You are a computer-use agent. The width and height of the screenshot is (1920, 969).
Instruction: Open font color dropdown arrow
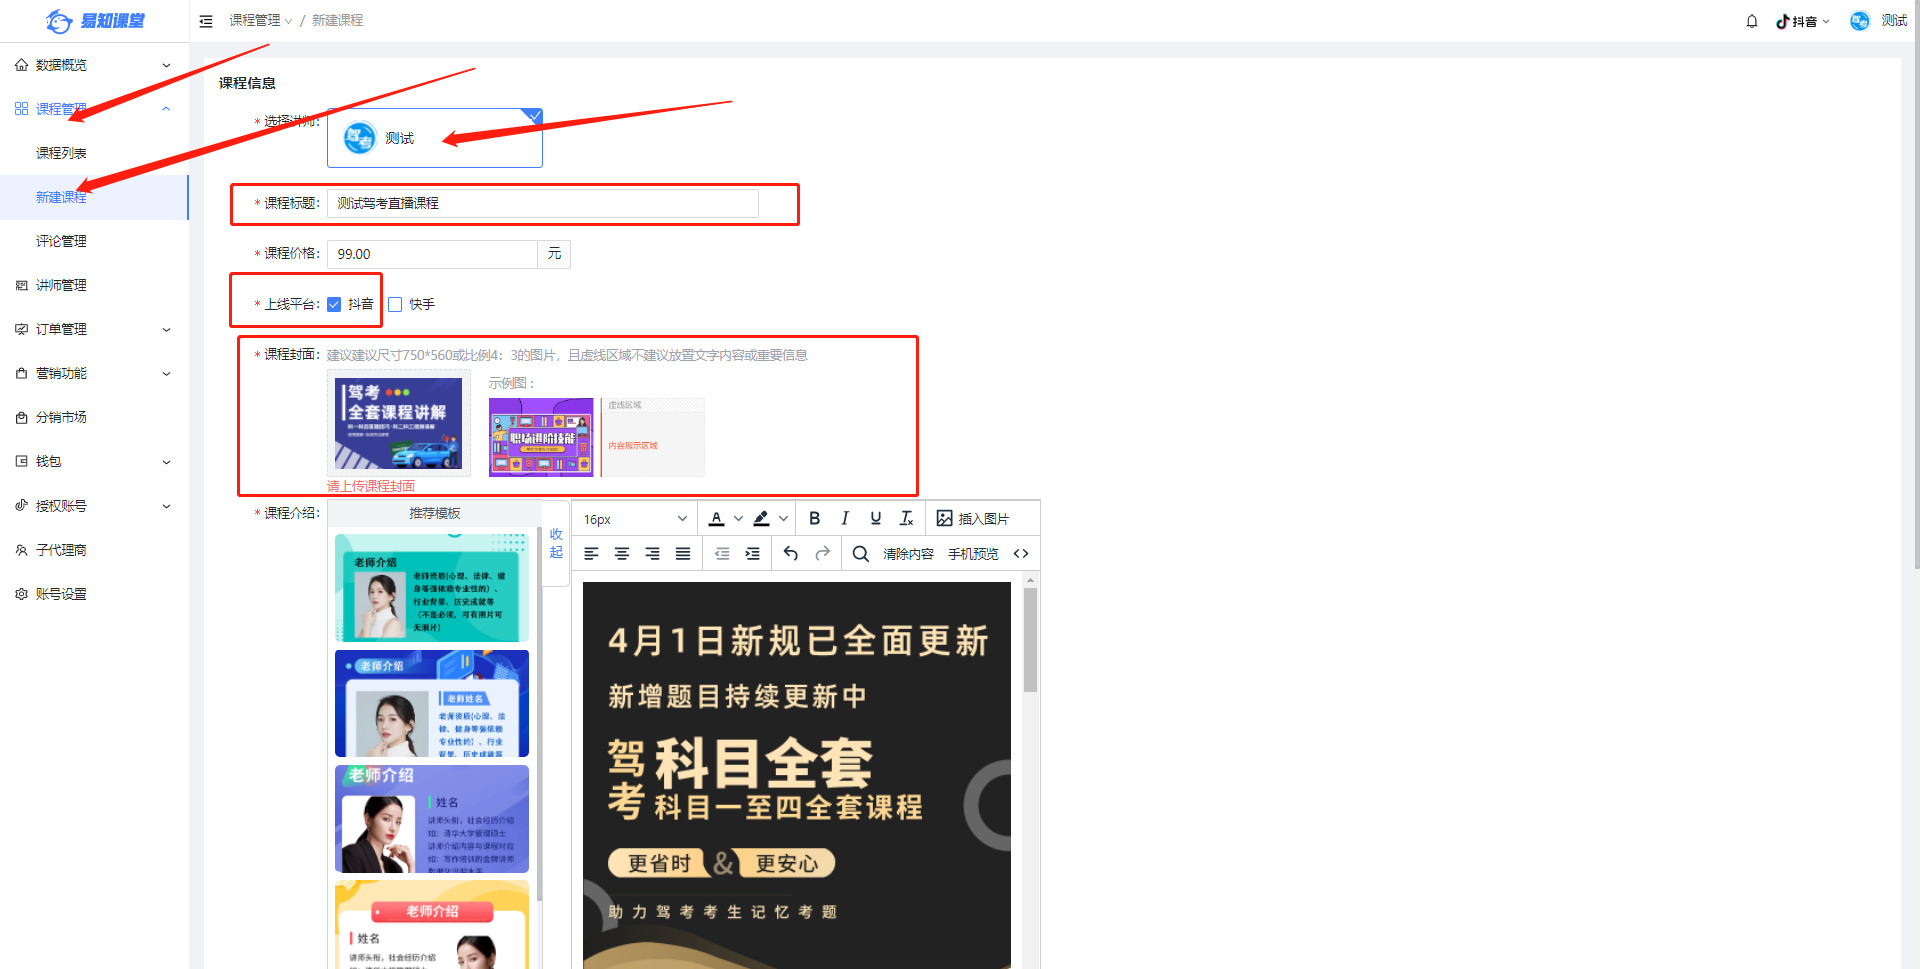(x=738, y=518)
